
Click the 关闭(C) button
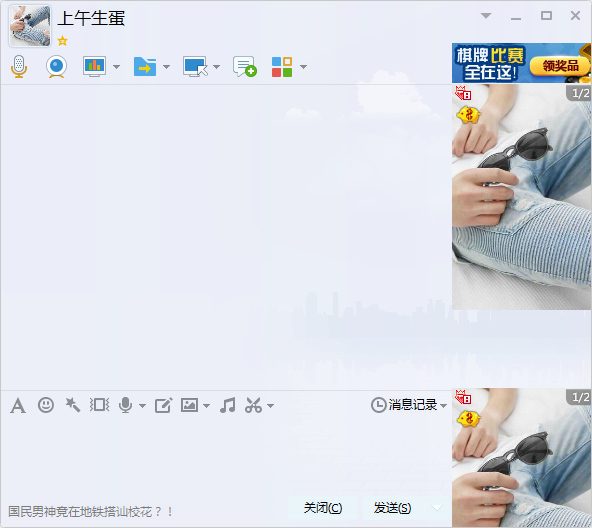(323, 508)
